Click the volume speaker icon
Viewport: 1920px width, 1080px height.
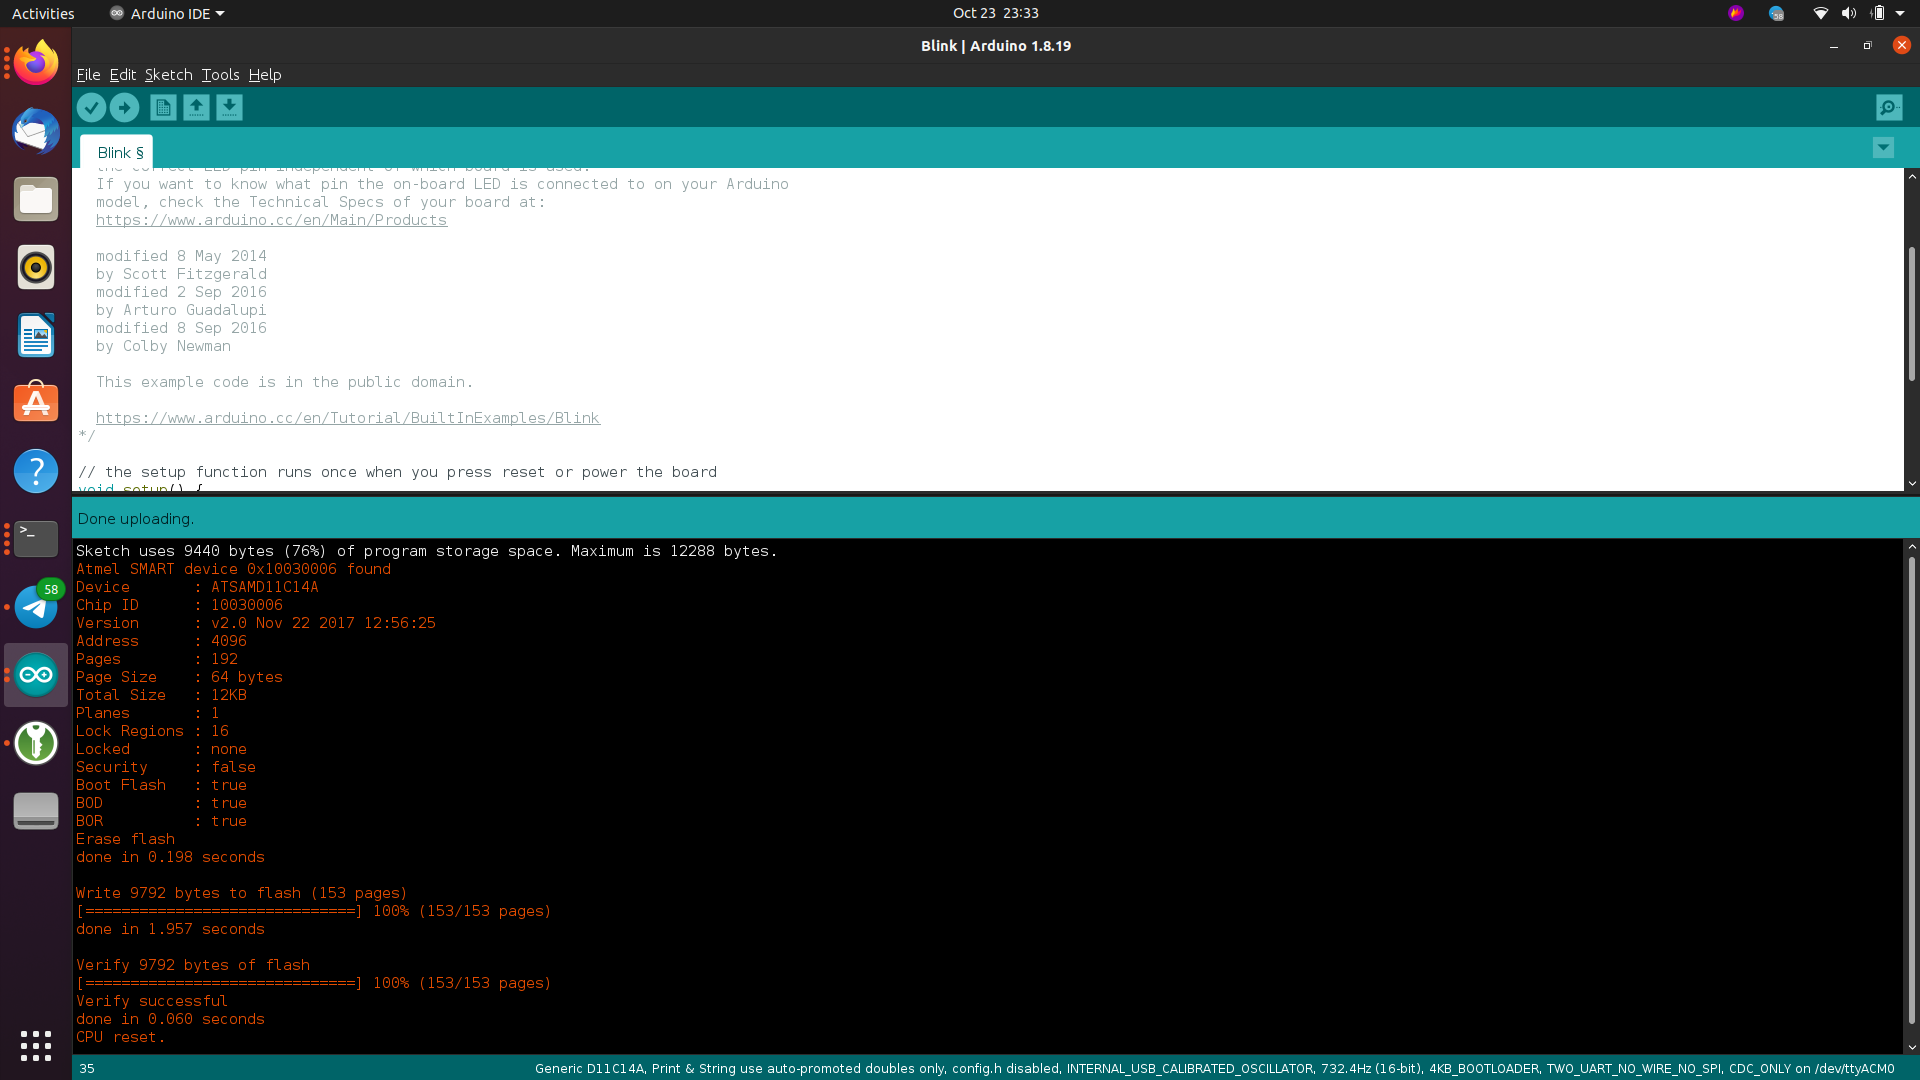tap(1848, 13)
